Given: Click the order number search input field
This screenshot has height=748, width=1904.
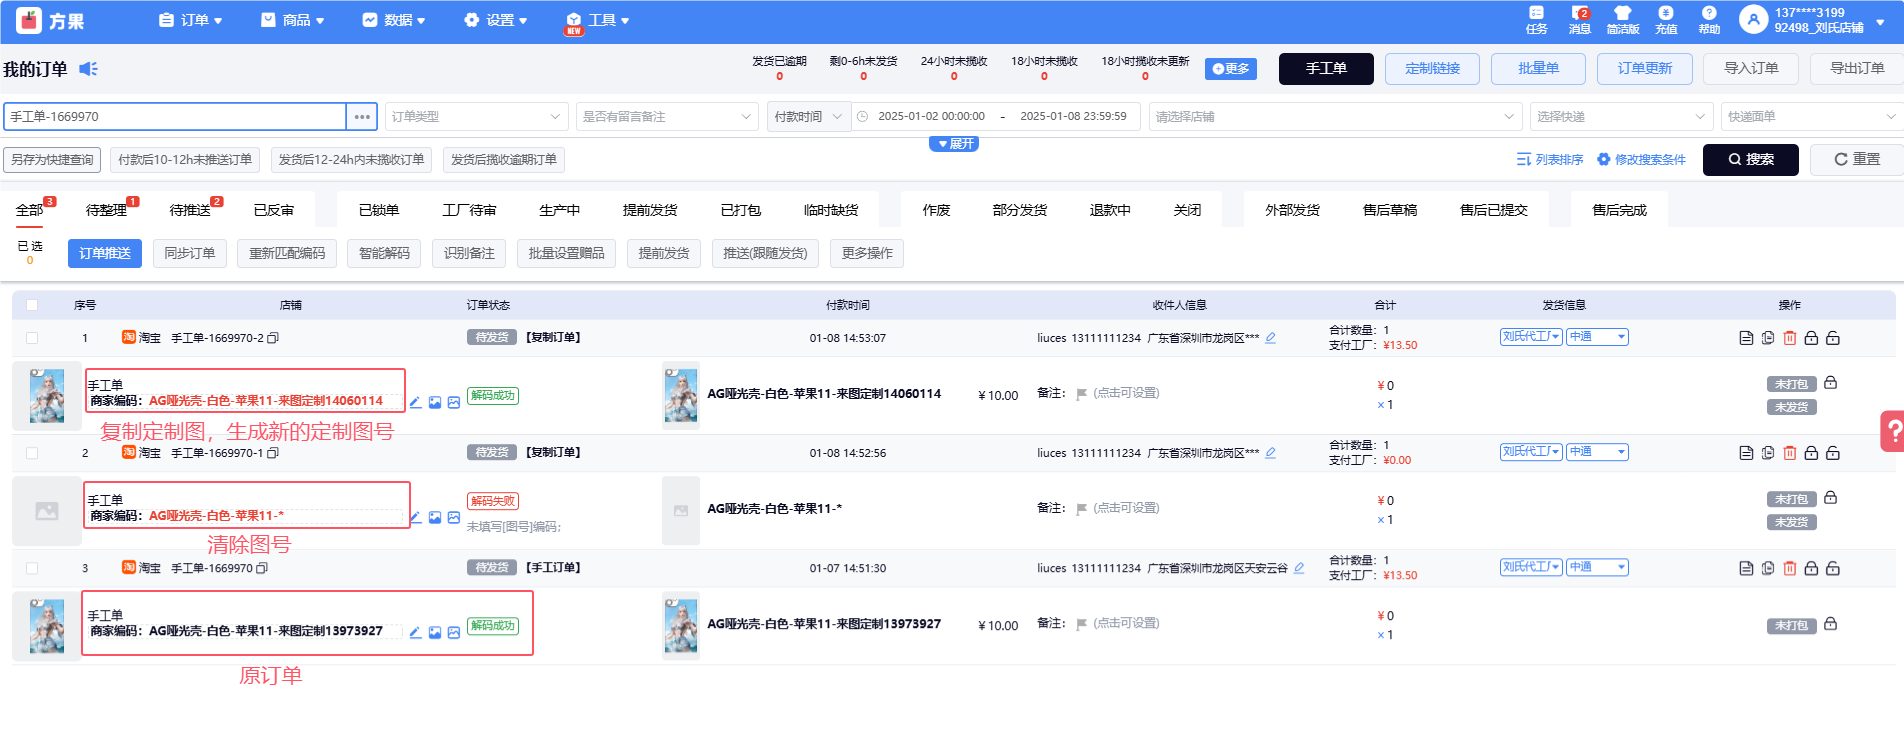Looking at the screenshot, I should [175, 117].
